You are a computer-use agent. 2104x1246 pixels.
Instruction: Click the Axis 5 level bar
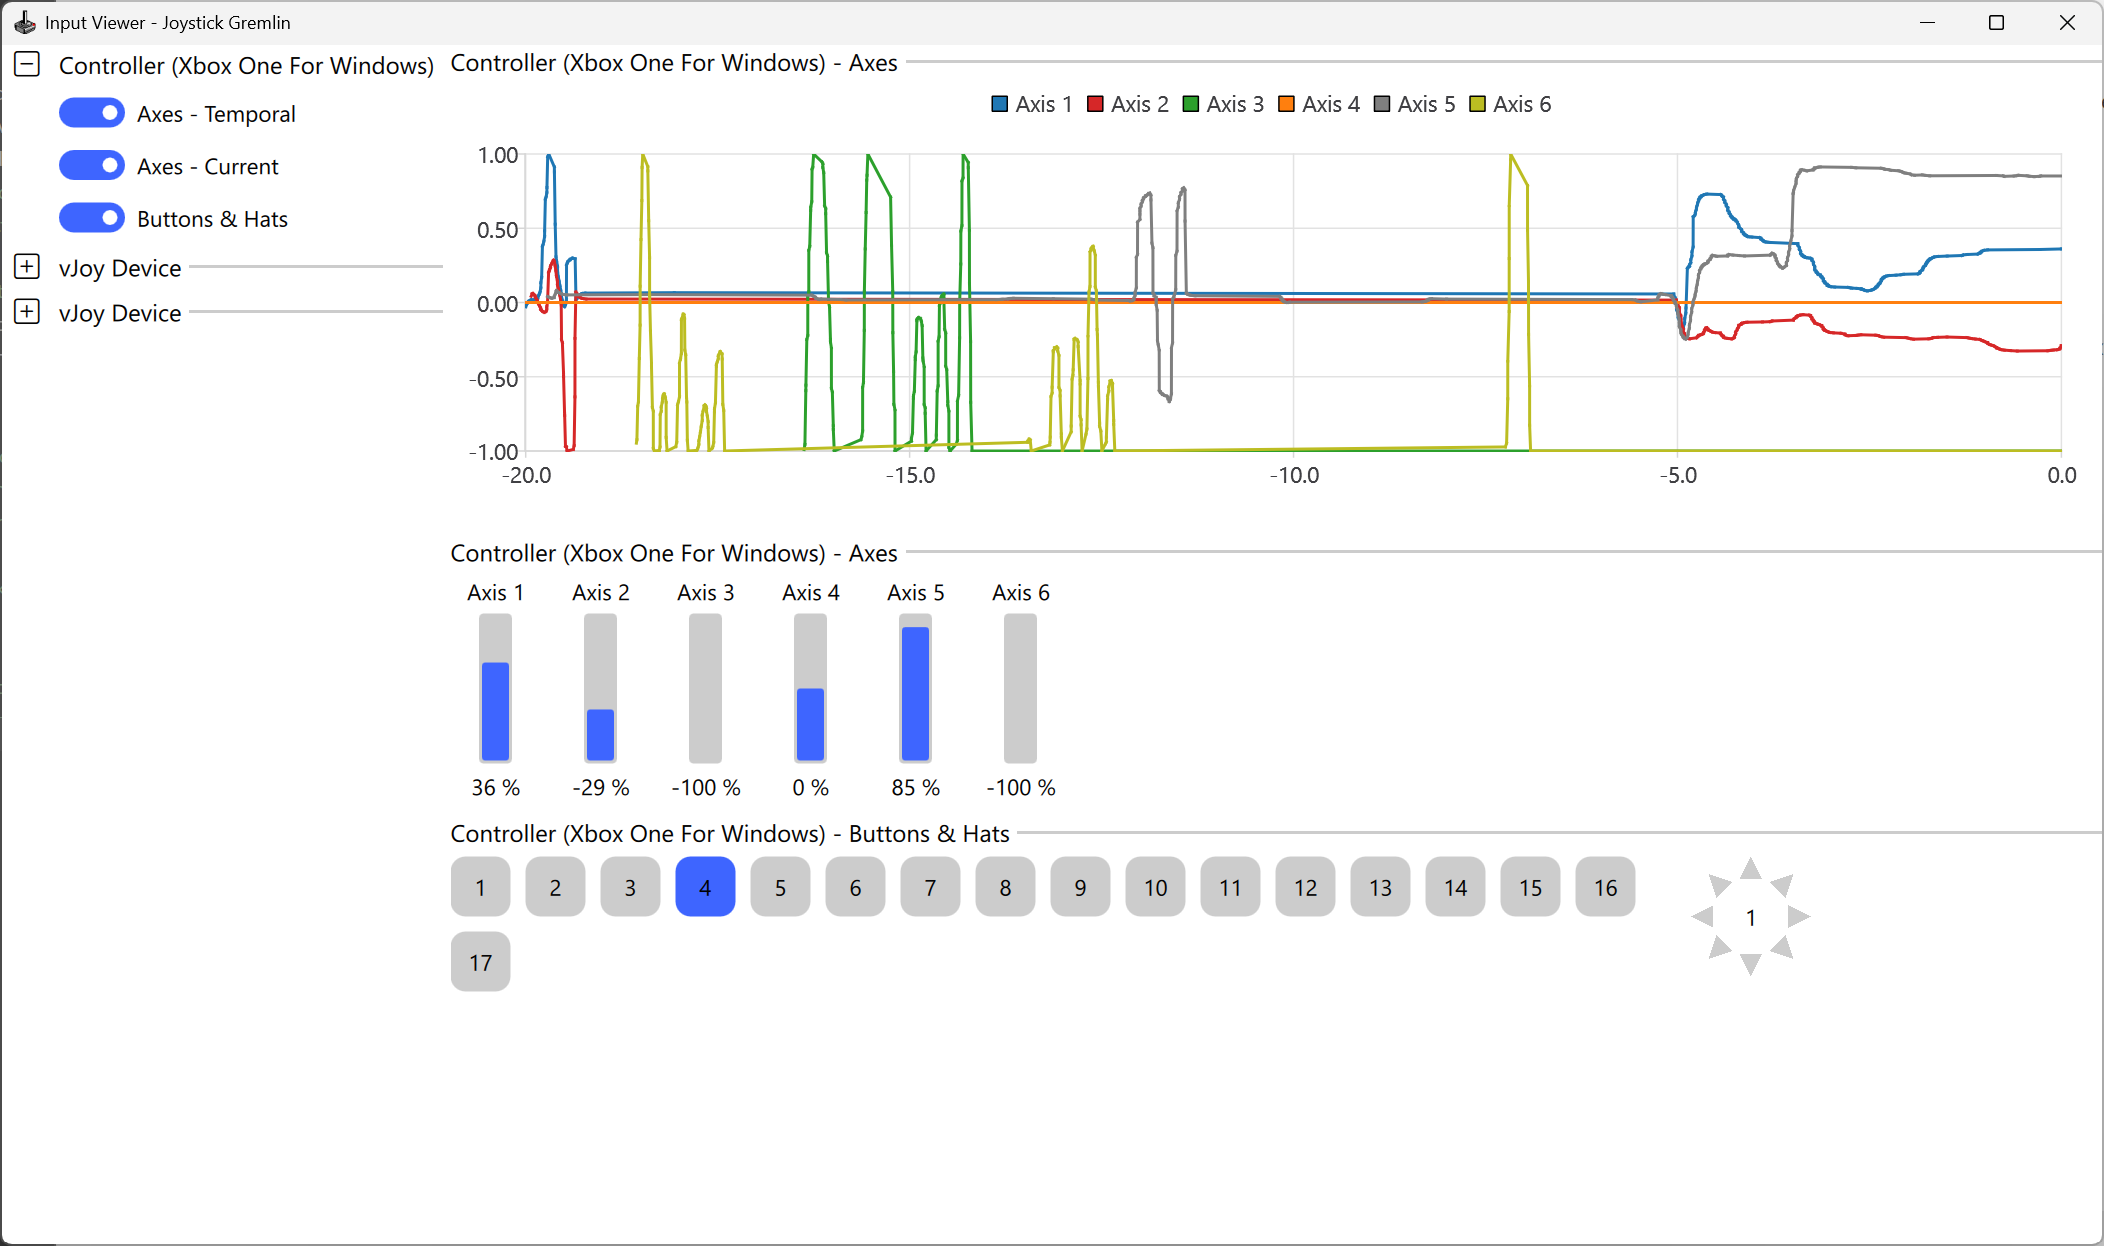pos(915,689)
